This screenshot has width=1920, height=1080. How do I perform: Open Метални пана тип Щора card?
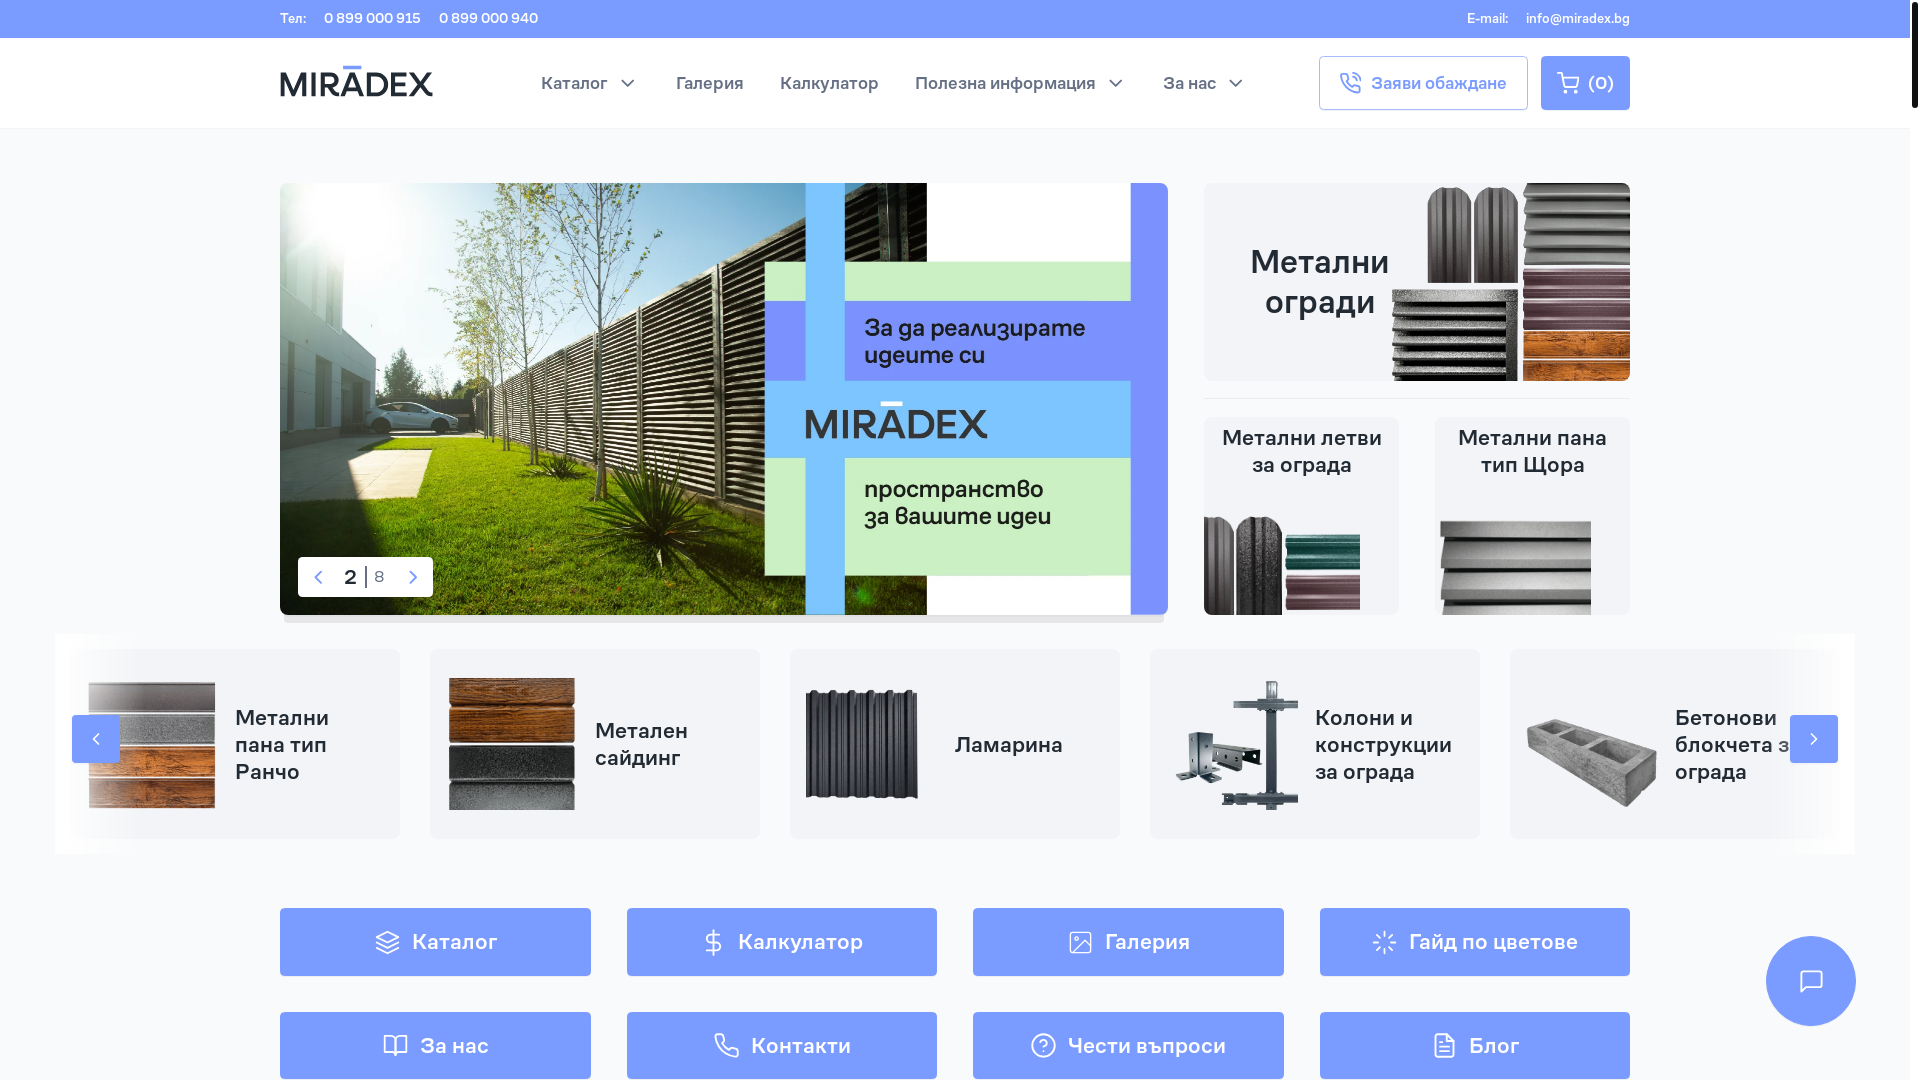[x=1532, y=516]
